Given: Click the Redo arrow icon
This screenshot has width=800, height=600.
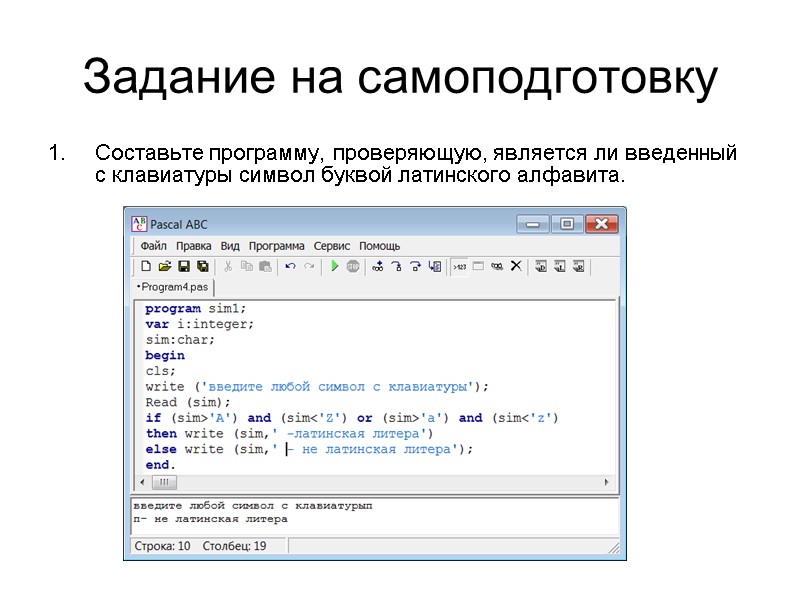Looking at the screenshot, I should click(309, 266).
